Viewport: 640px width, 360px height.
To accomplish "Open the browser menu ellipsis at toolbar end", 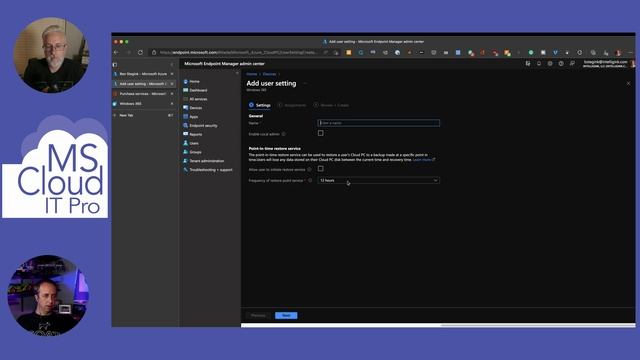I will coord(631,52).
